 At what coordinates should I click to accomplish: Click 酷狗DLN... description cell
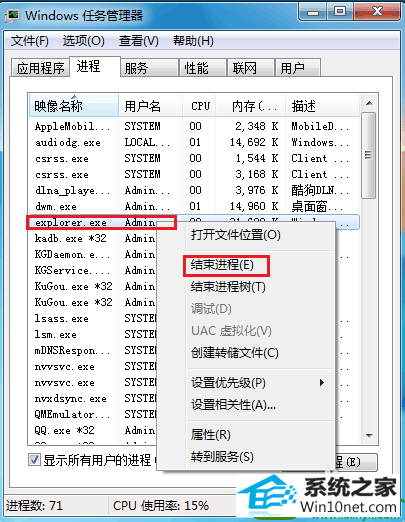[320, 190]
